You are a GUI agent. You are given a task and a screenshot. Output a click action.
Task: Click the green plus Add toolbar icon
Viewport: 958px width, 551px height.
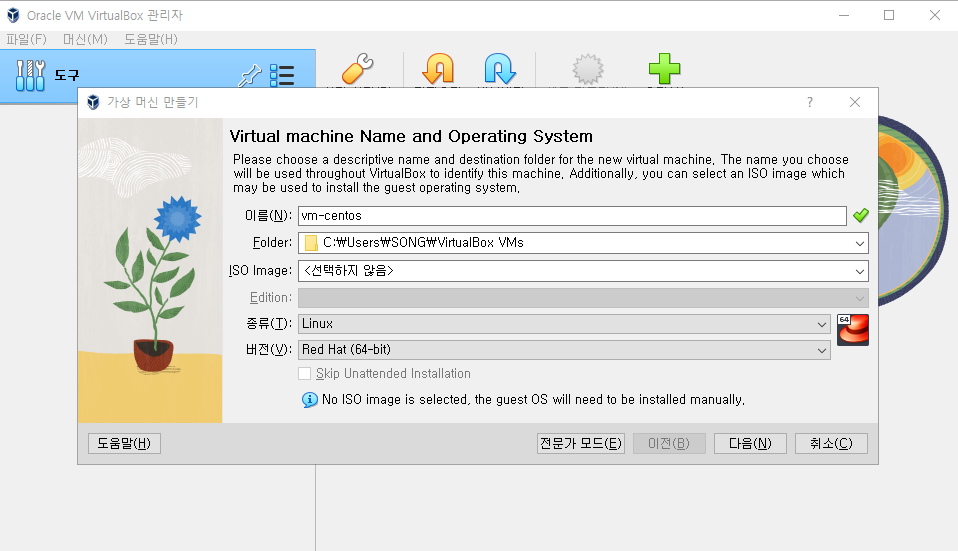[664, 68]
